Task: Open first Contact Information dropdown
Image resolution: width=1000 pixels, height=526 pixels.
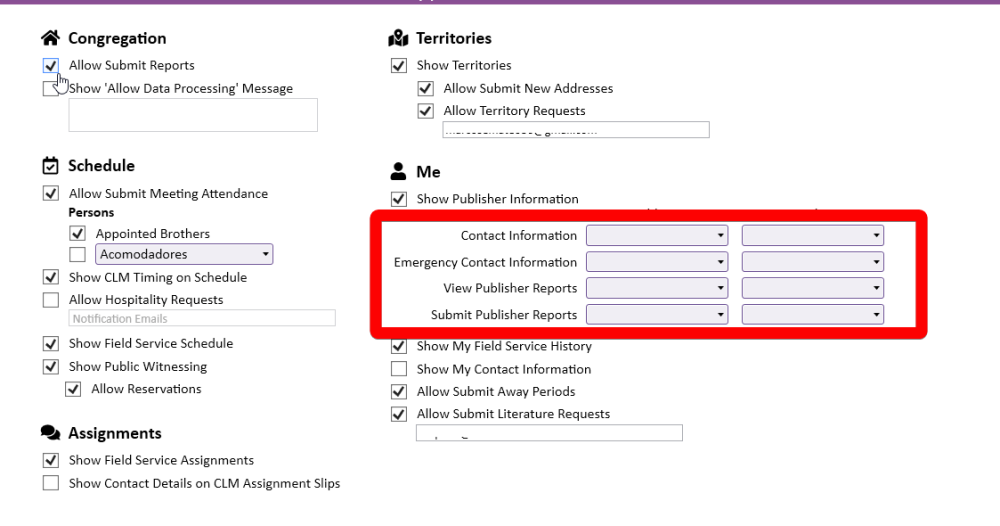Action: tap(656, 236)
